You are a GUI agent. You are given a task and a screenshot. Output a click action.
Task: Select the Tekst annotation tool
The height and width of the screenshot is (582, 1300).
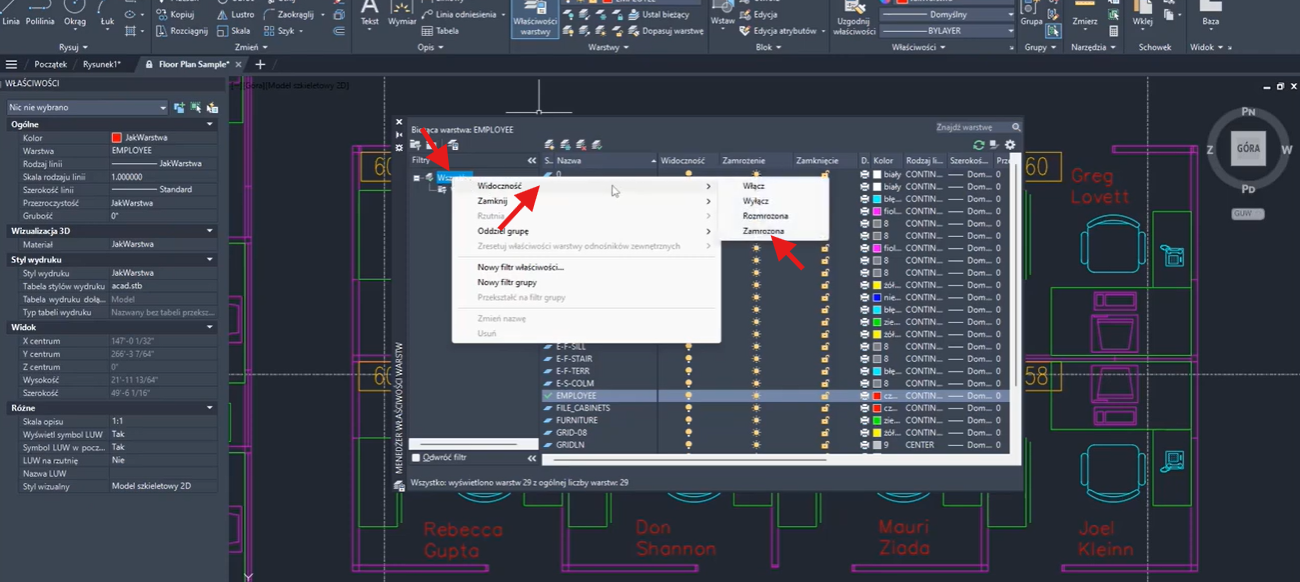[x=369, y=13]
